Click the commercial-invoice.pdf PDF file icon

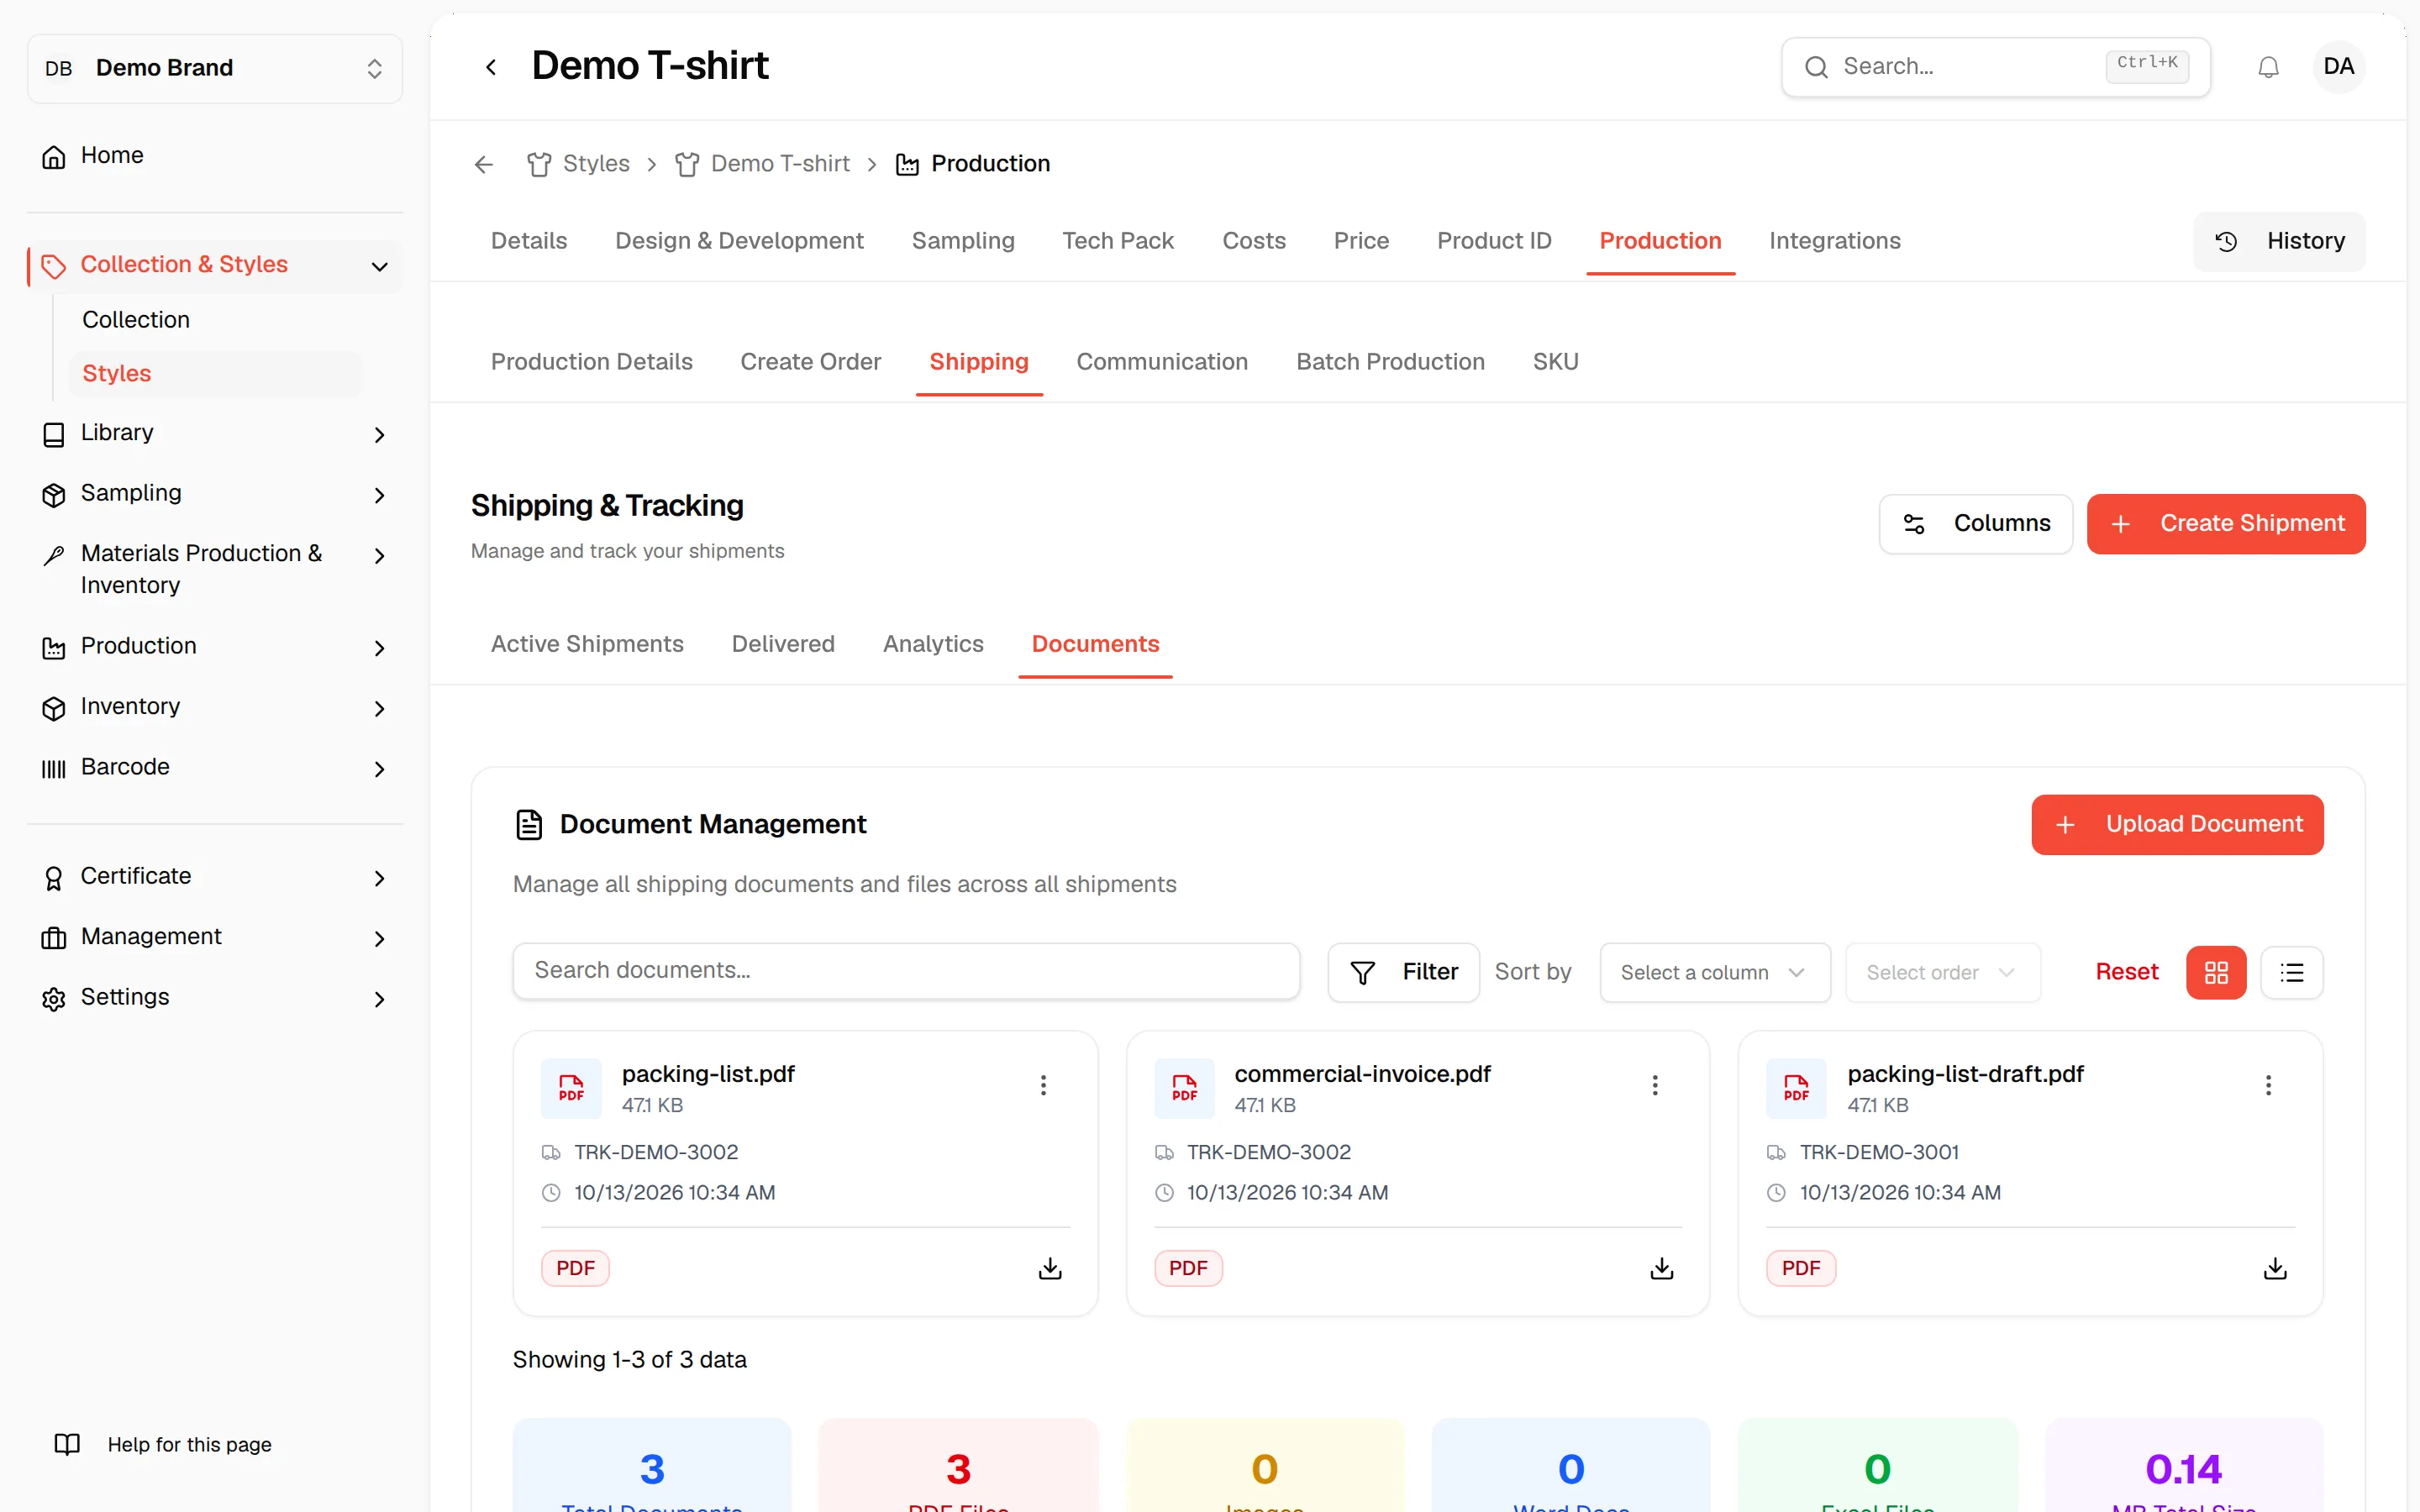[x=1184, y=1088]
